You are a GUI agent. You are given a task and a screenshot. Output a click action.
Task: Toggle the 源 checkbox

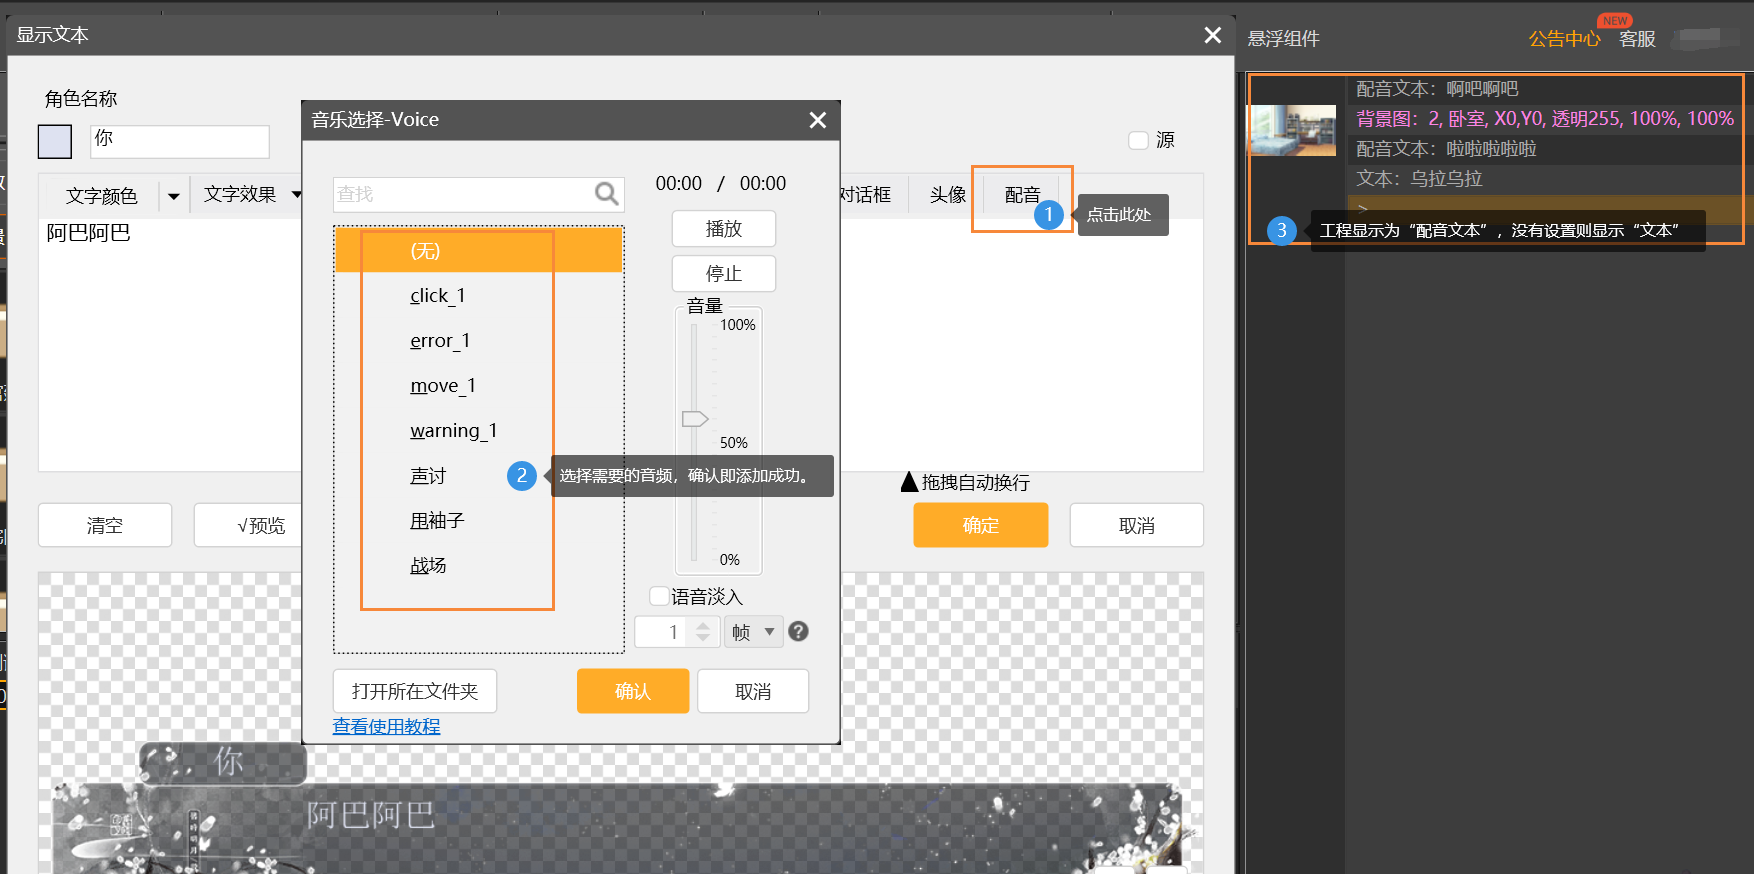click(x=1138, y=140)
